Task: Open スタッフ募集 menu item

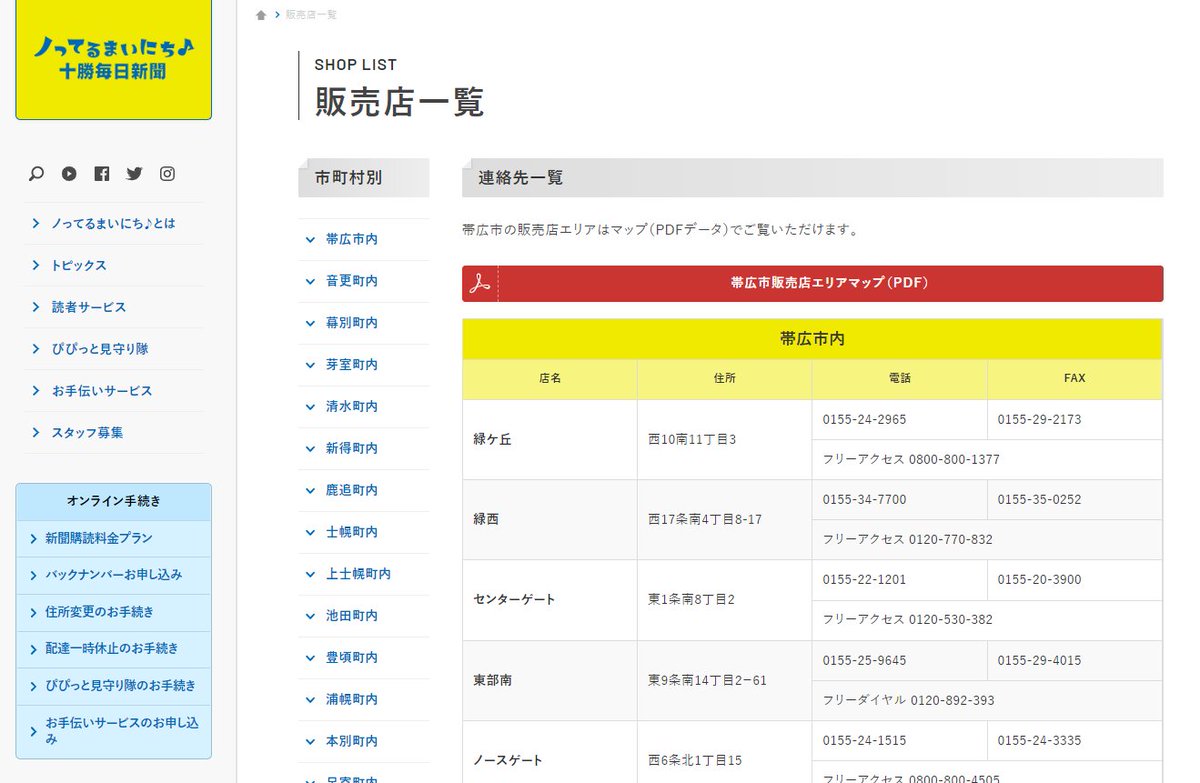Action: 114,433
